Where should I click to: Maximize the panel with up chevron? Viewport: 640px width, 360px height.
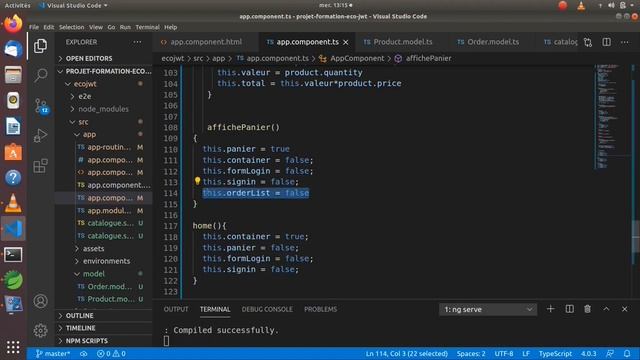point(606,309)
